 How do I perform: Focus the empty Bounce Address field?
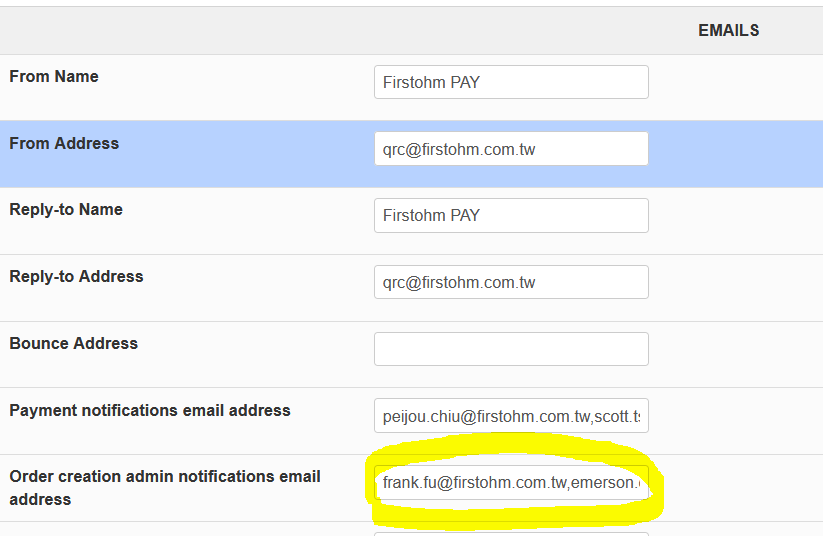(x=511, y=349)
